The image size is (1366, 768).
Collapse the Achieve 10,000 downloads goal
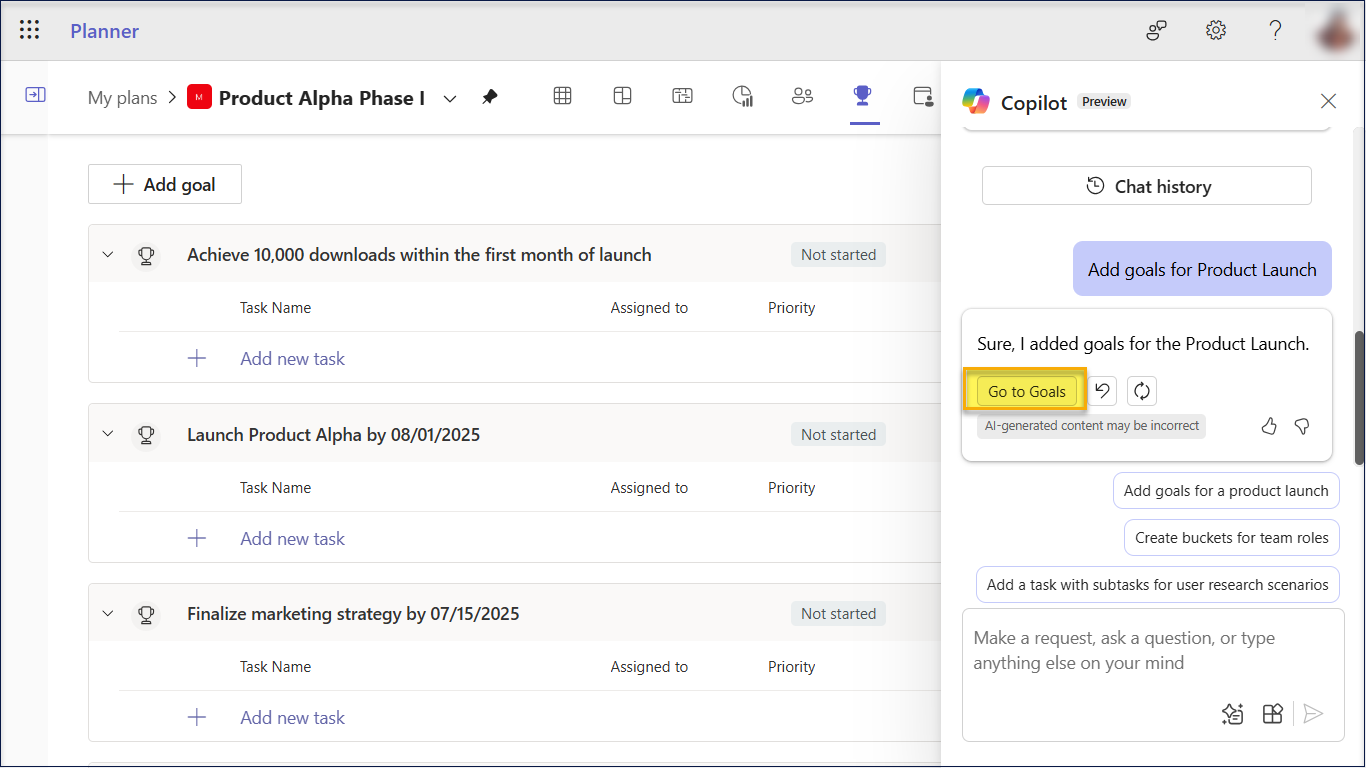(x=108, y=255)
